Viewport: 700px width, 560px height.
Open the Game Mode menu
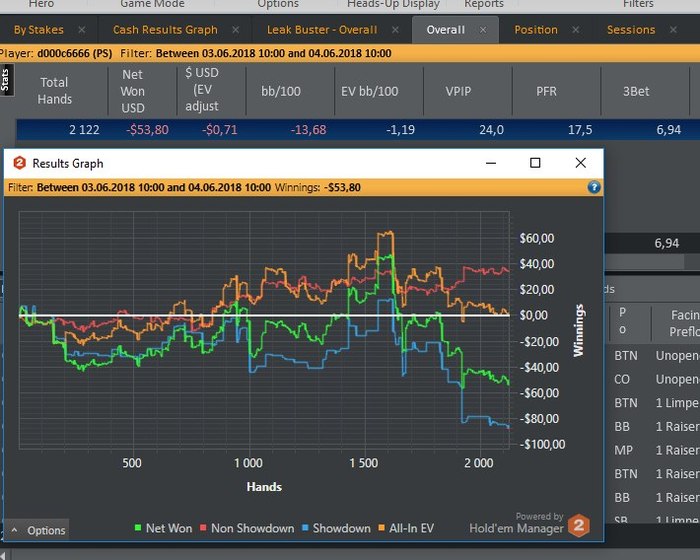click(x=152, y=4)
